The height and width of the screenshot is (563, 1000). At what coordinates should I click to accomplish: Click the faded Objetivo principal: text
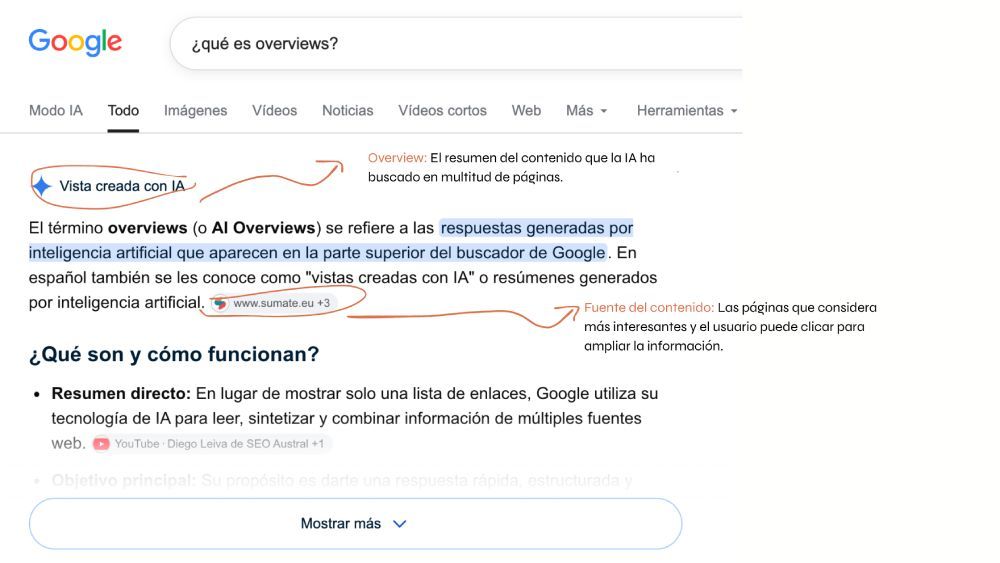pyautogui.click(x=124, y=480)
